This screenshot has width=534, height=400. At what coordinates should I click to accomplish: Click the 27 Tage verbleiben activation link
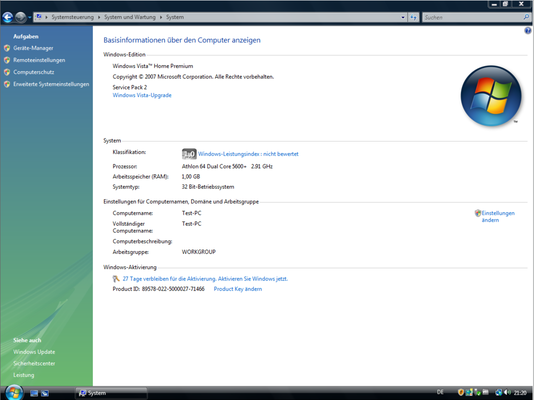(x=205, y=279)
